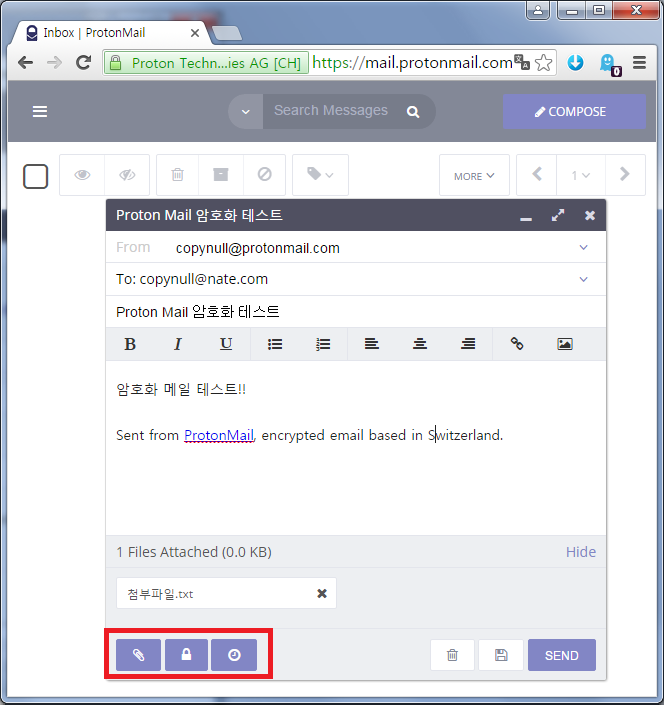Click the address bar URL
This screenshot has height=705, width=664.
click(412, 62)
